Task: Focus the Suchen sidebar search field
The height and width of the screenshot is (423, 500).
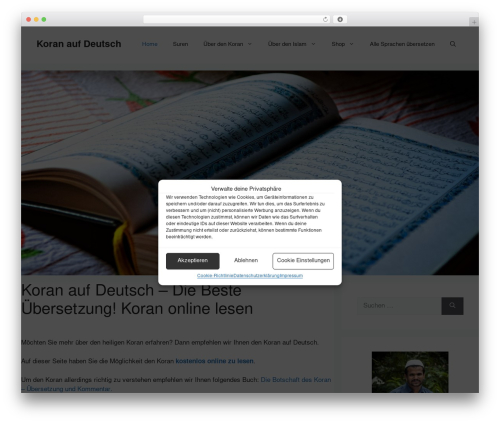Action: click(x=399, y=306)
